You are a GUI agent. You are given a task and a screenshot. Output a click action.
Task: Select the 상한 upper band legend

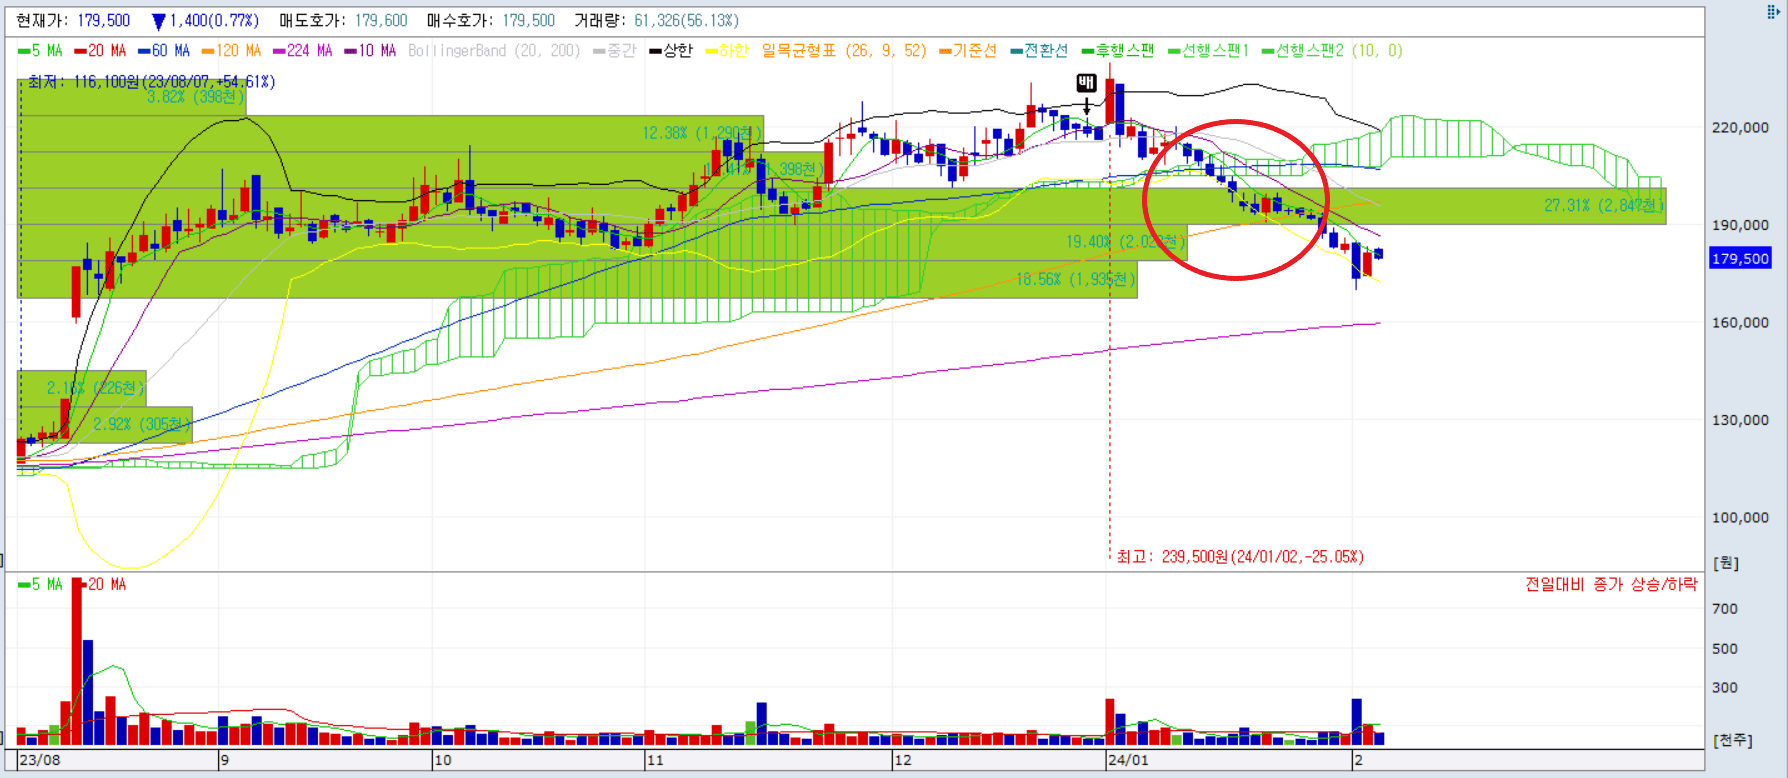(670, 50)
